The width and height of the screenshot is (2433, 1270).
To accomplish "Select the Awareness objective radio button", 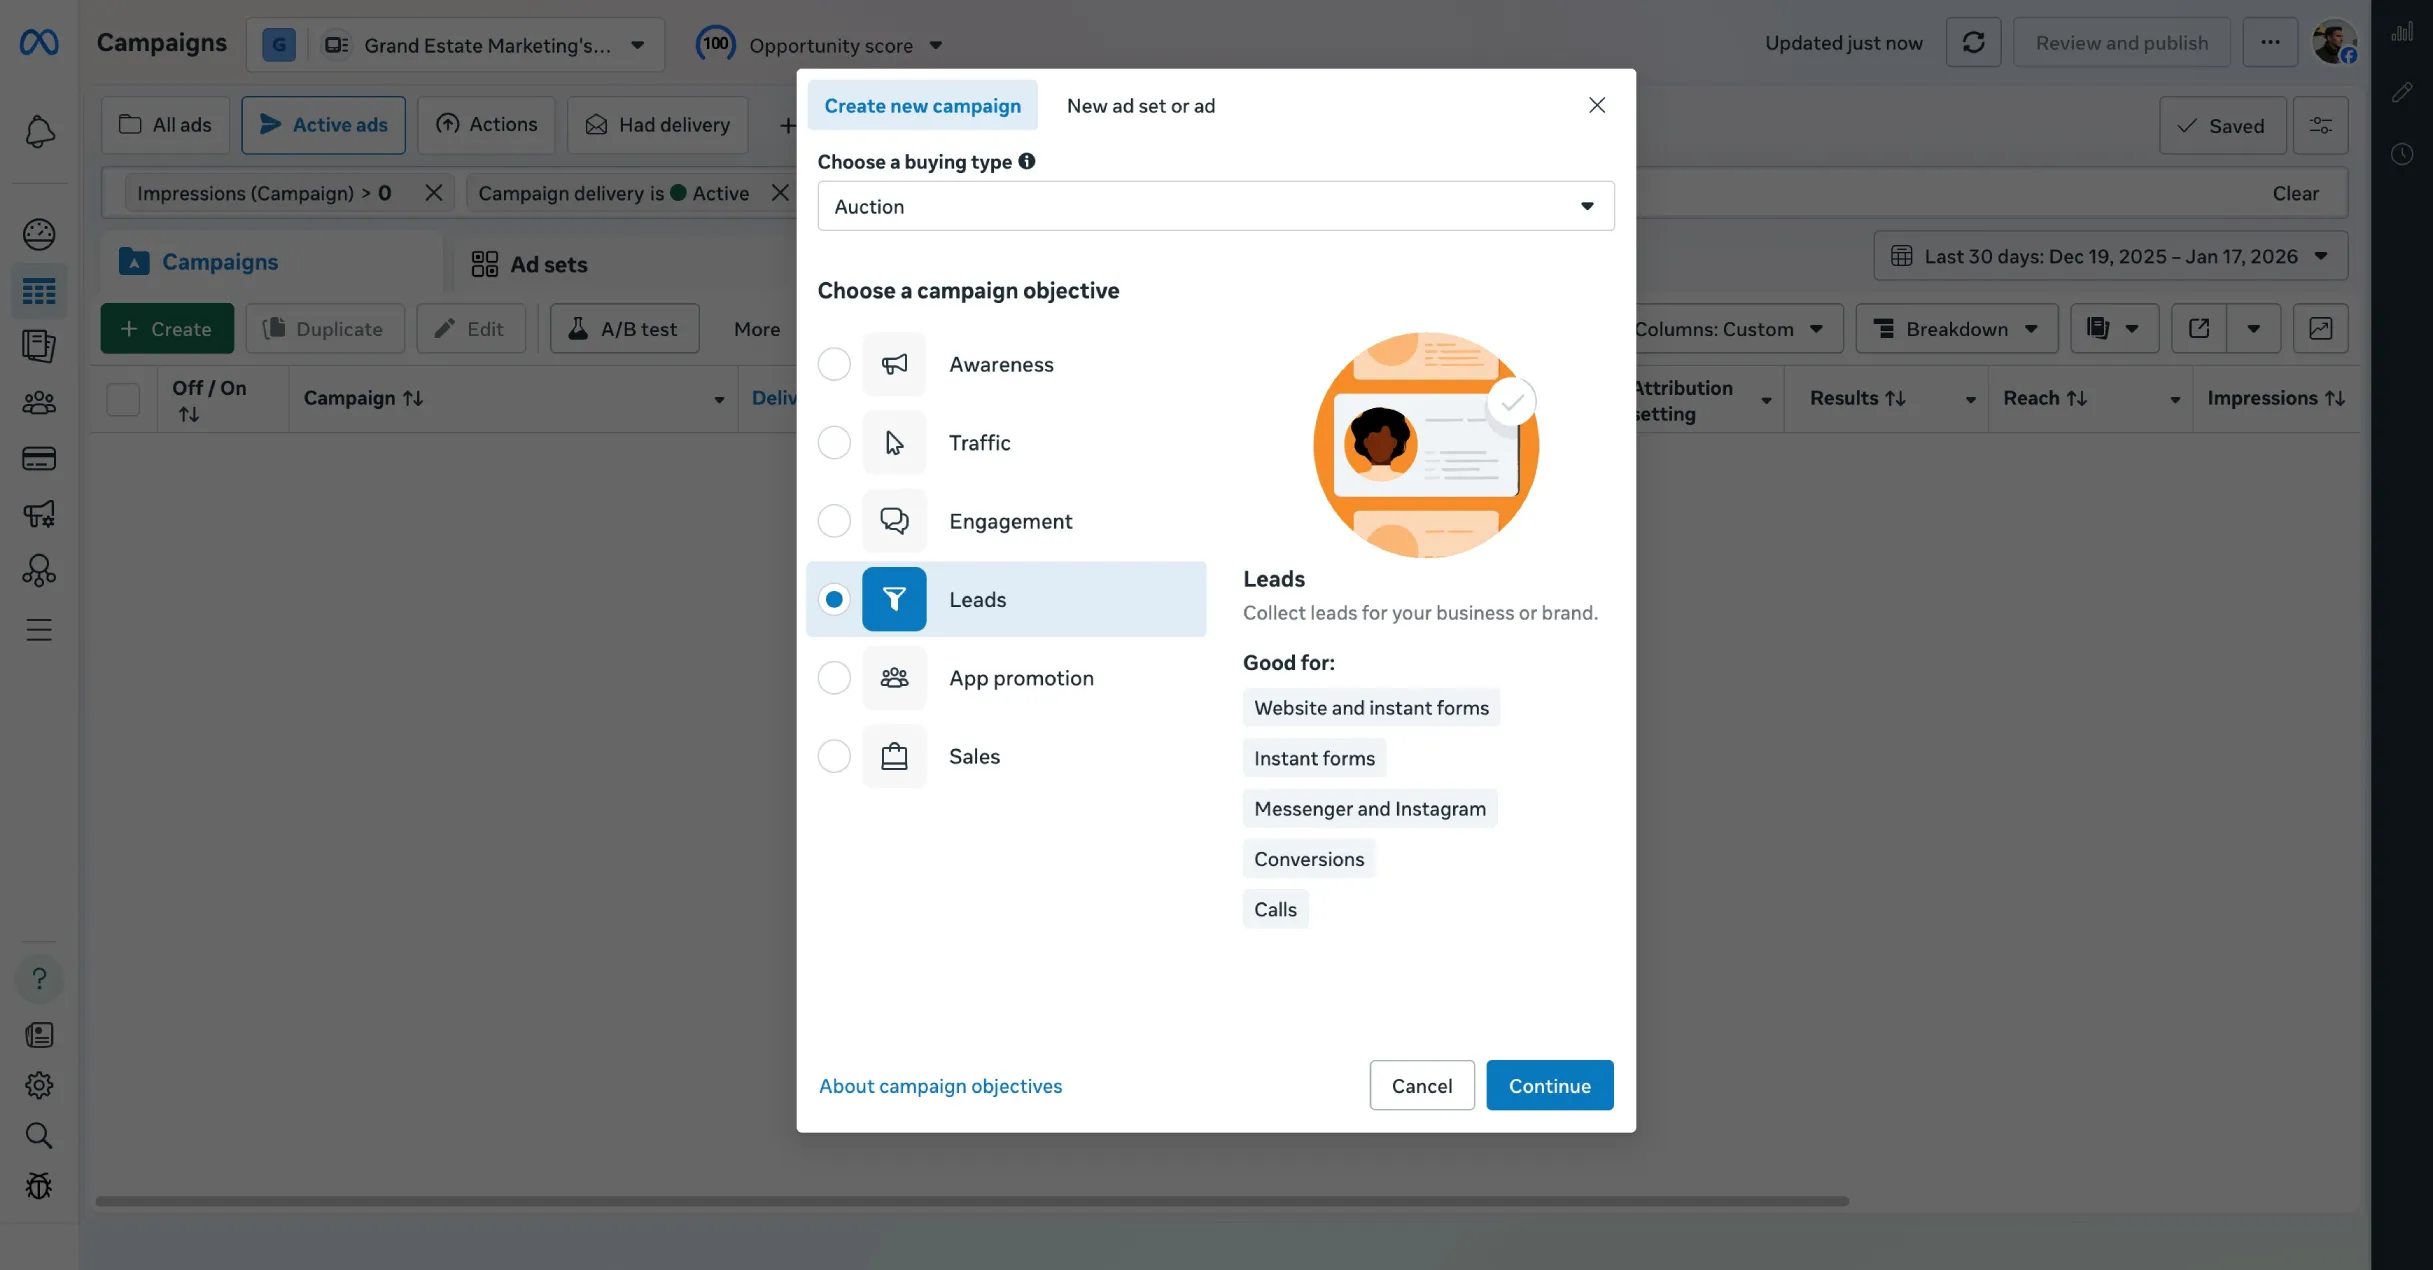I will coord(834,364).
